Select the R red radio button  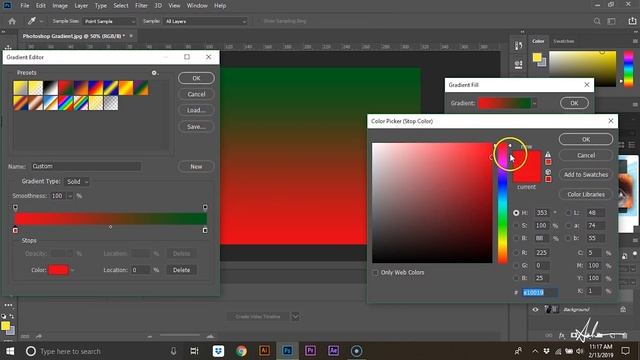(x=516, y=253)
